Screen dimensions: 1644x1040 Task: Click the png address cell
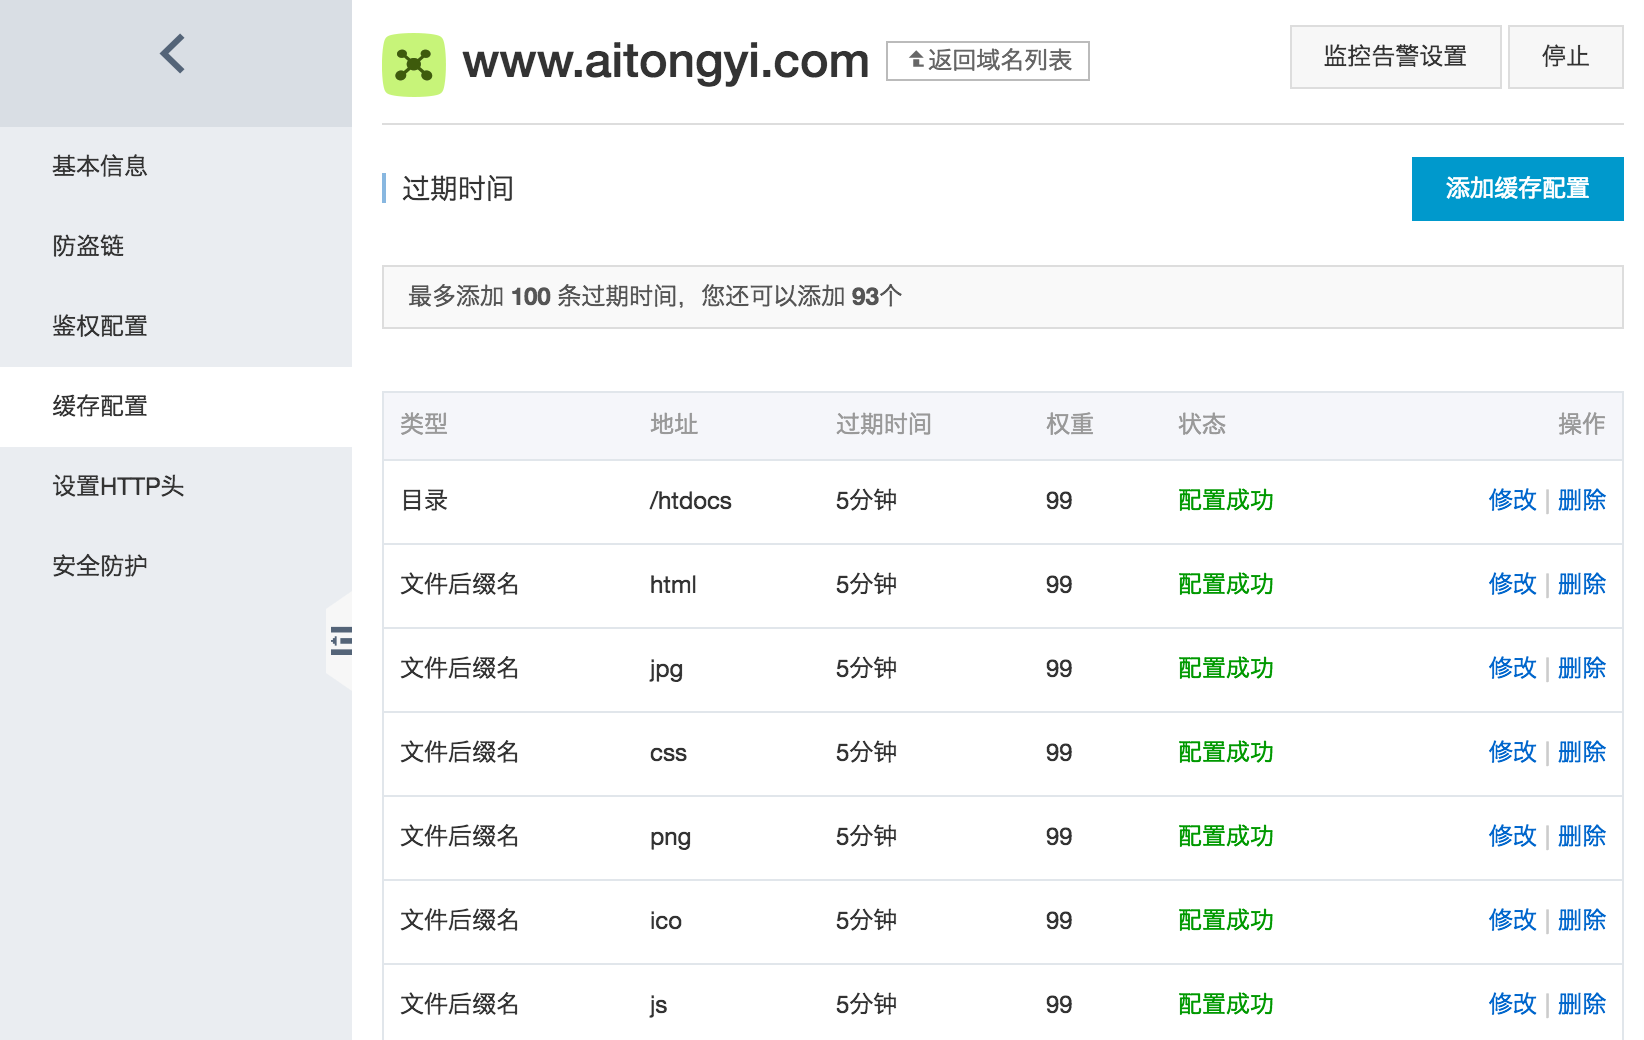[x=670, y=837]
